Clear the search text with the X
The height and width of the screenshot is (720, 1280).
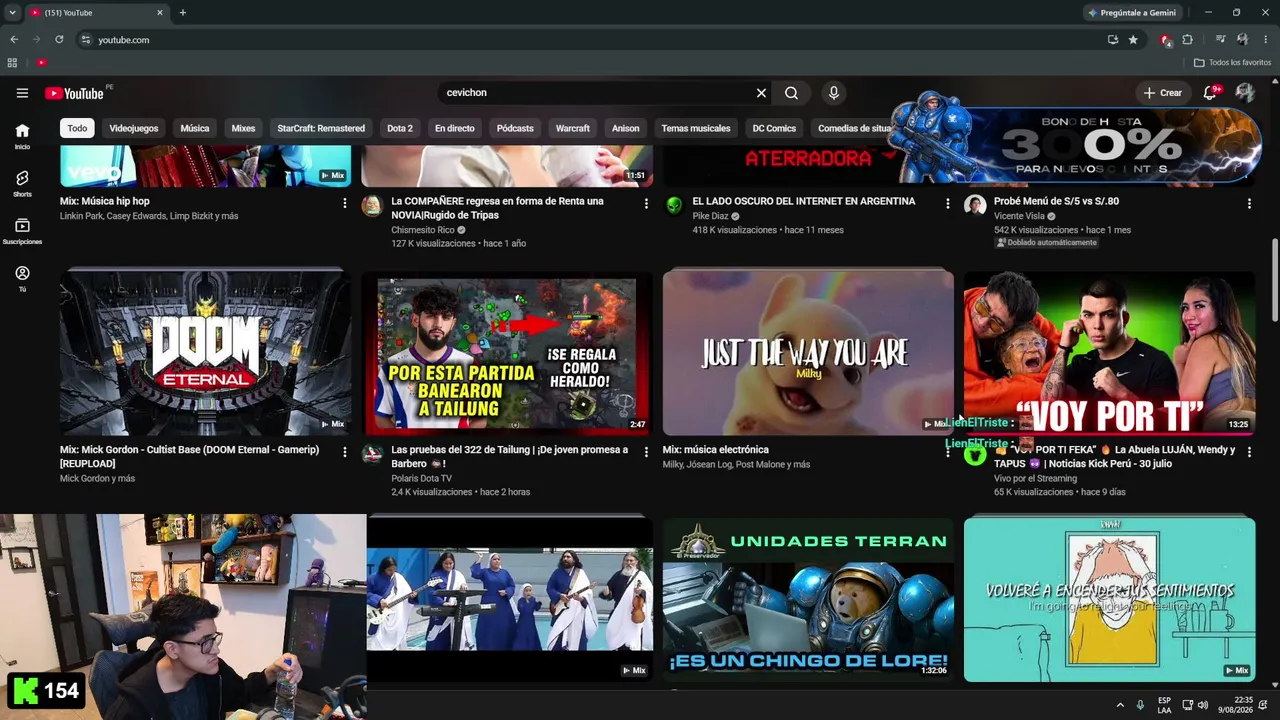(761, 93)
